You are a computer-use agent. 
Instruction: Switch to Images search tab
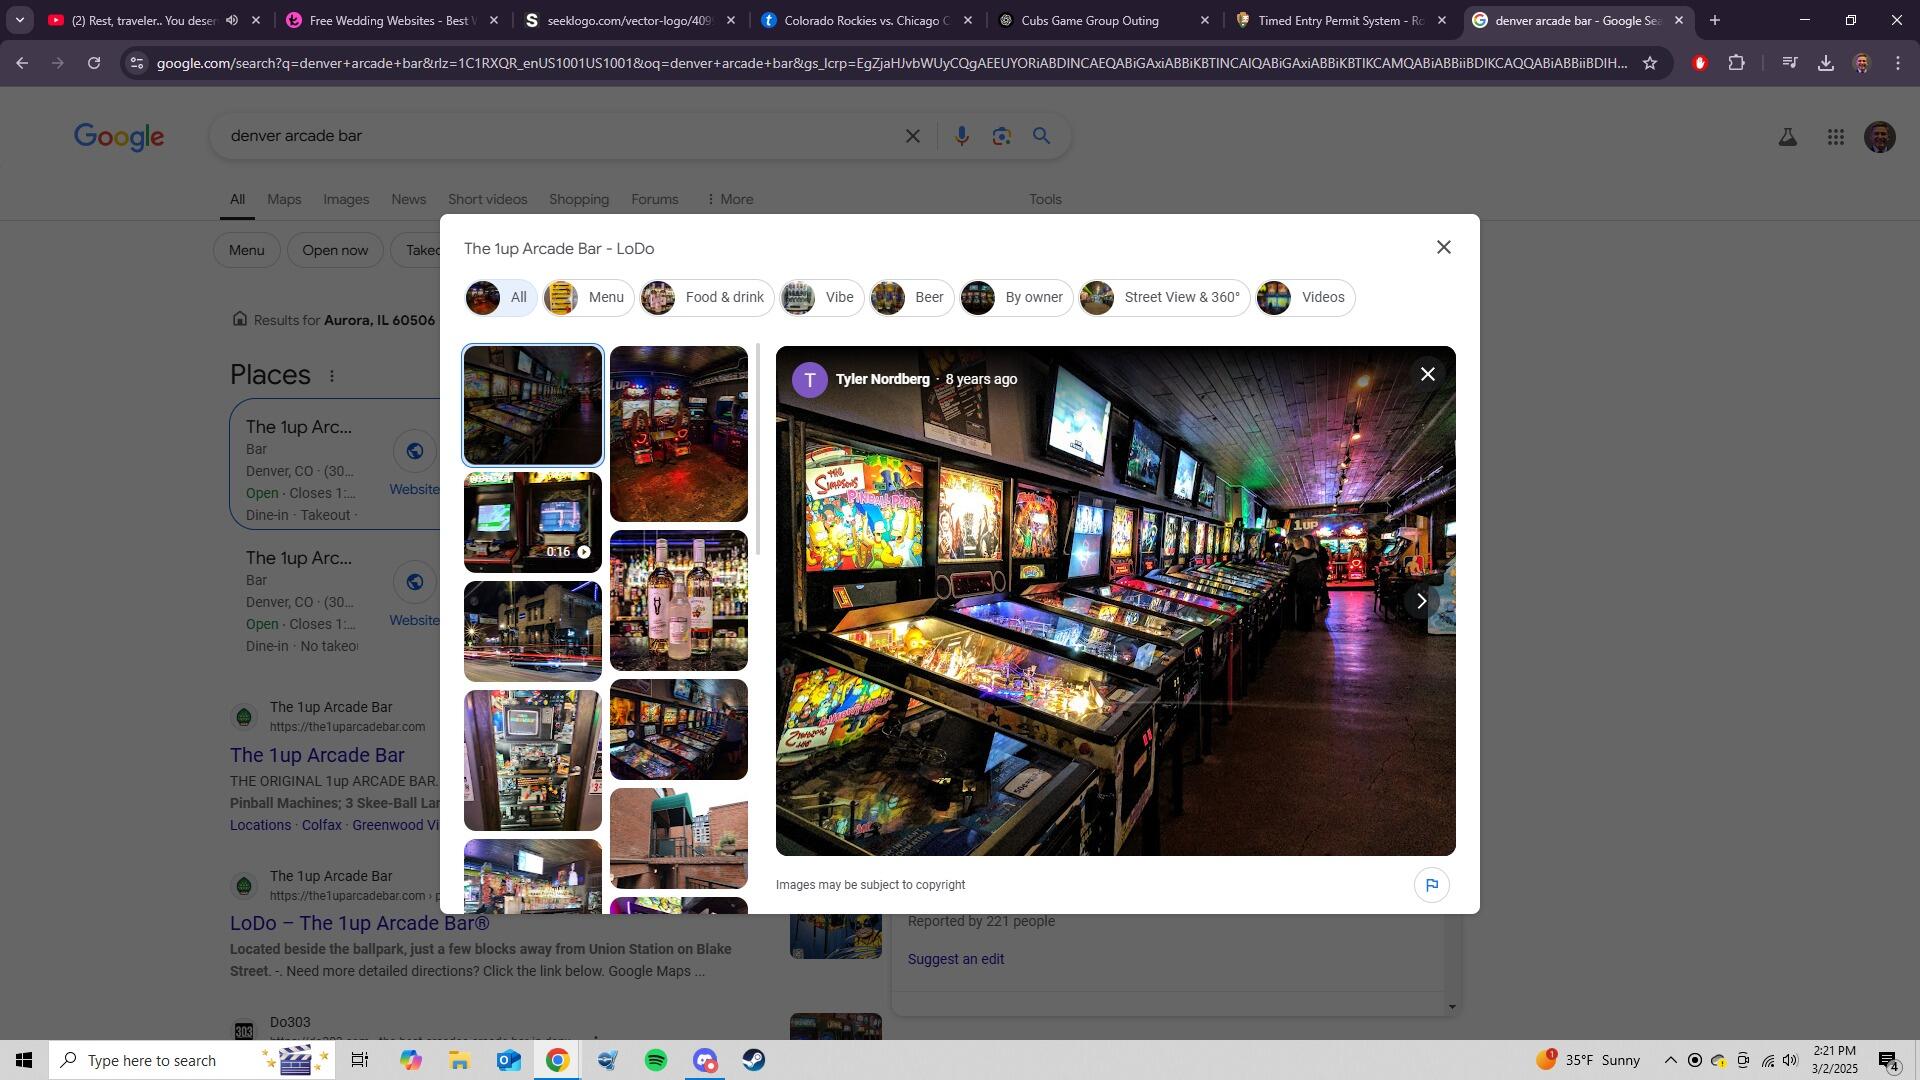point(346,199)
